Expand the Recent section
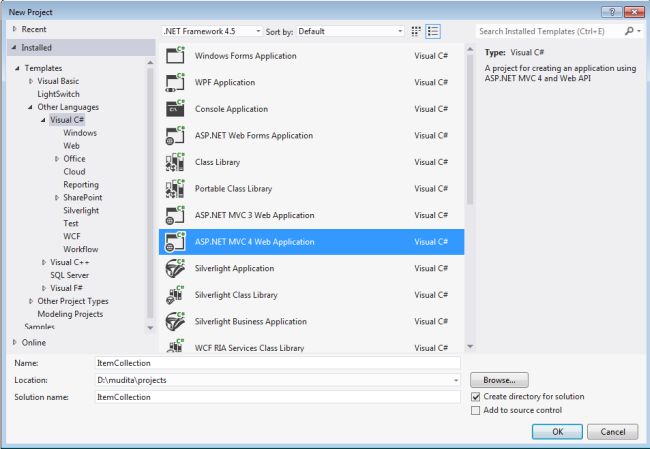 (15, 29)
